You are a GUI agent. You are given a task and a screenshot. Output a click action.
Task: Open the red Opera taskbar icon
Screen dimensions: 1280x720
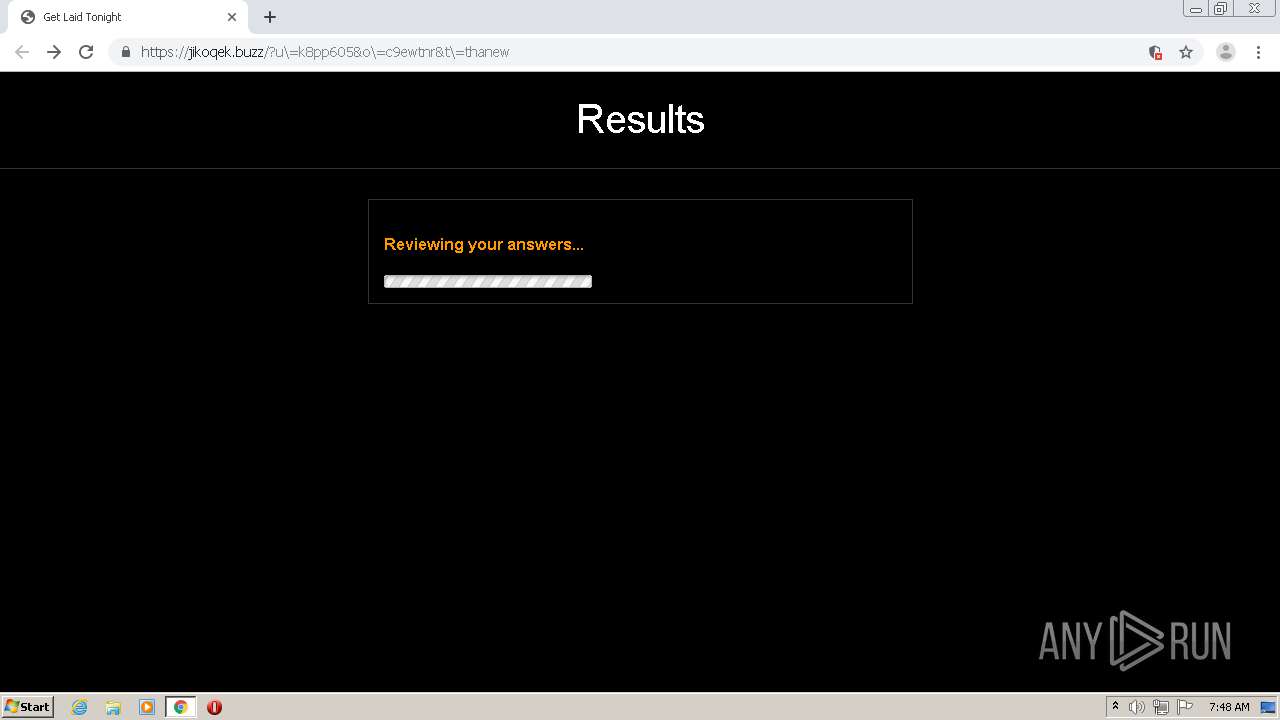[x=214, y=707]
